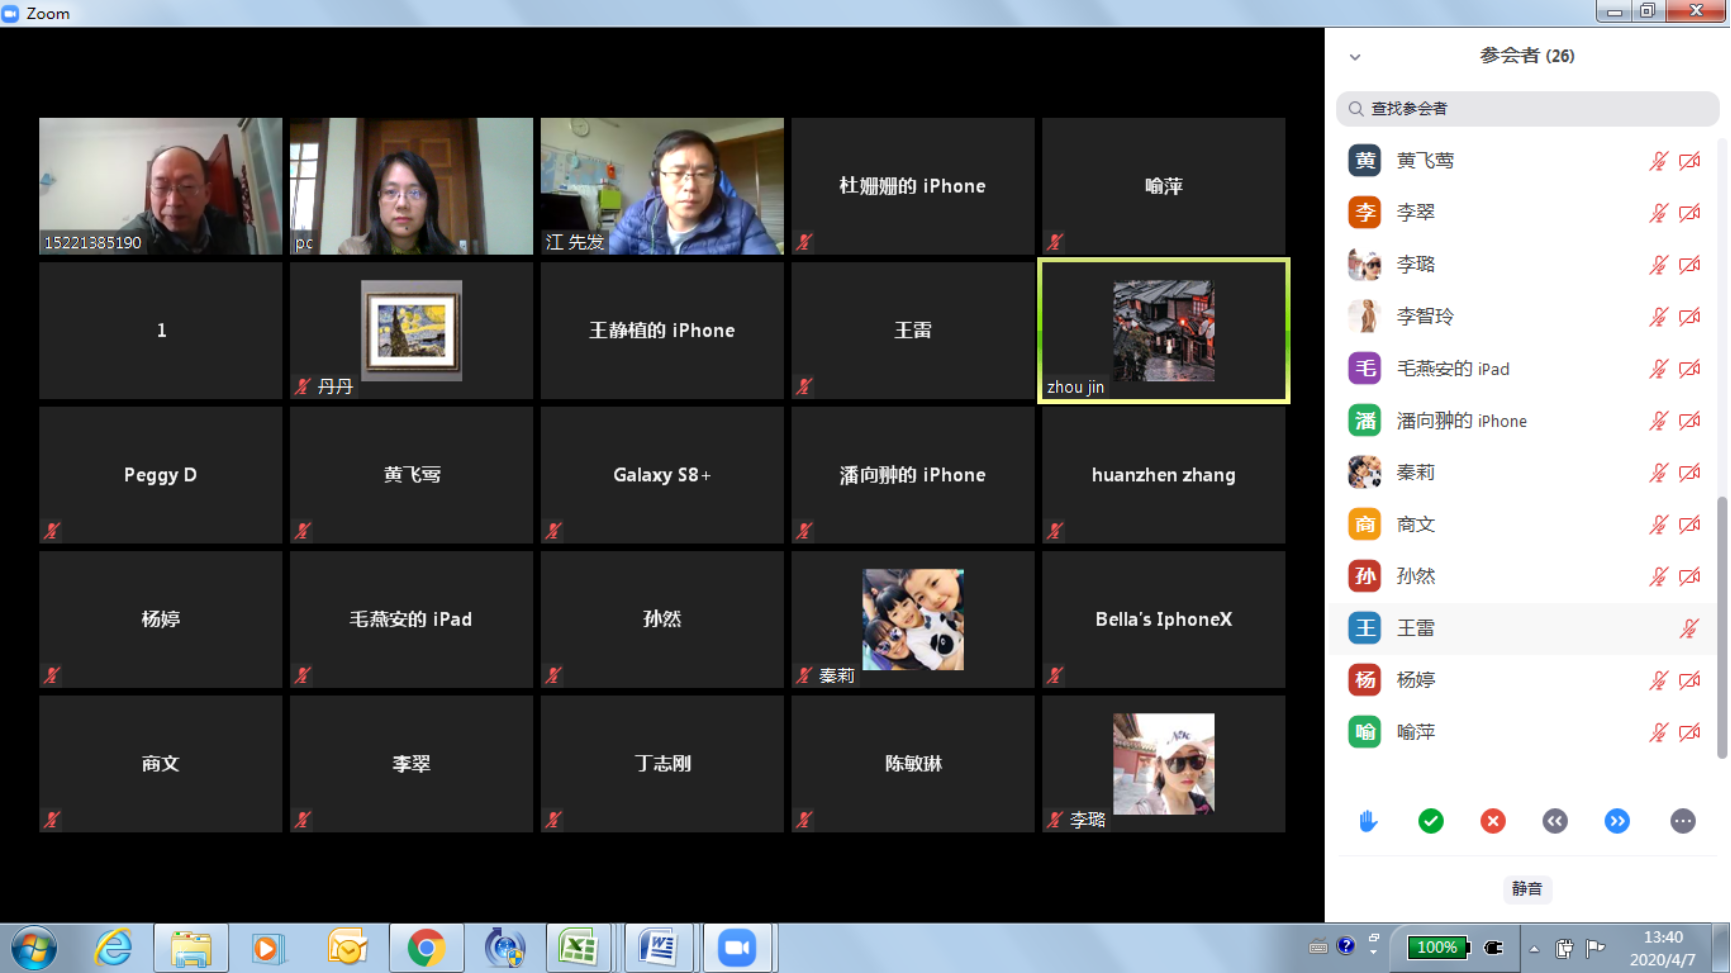1731x973 pixels.
Task: Open the Zoom icon in taskbar
Action: pos(737,947)
